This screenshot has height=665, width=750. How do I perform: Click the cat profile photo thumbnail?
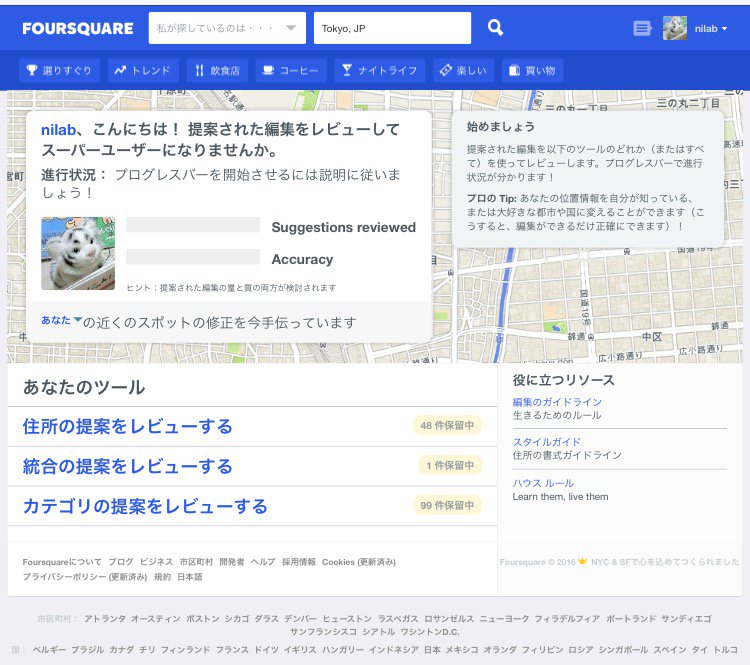coord(70,254)
